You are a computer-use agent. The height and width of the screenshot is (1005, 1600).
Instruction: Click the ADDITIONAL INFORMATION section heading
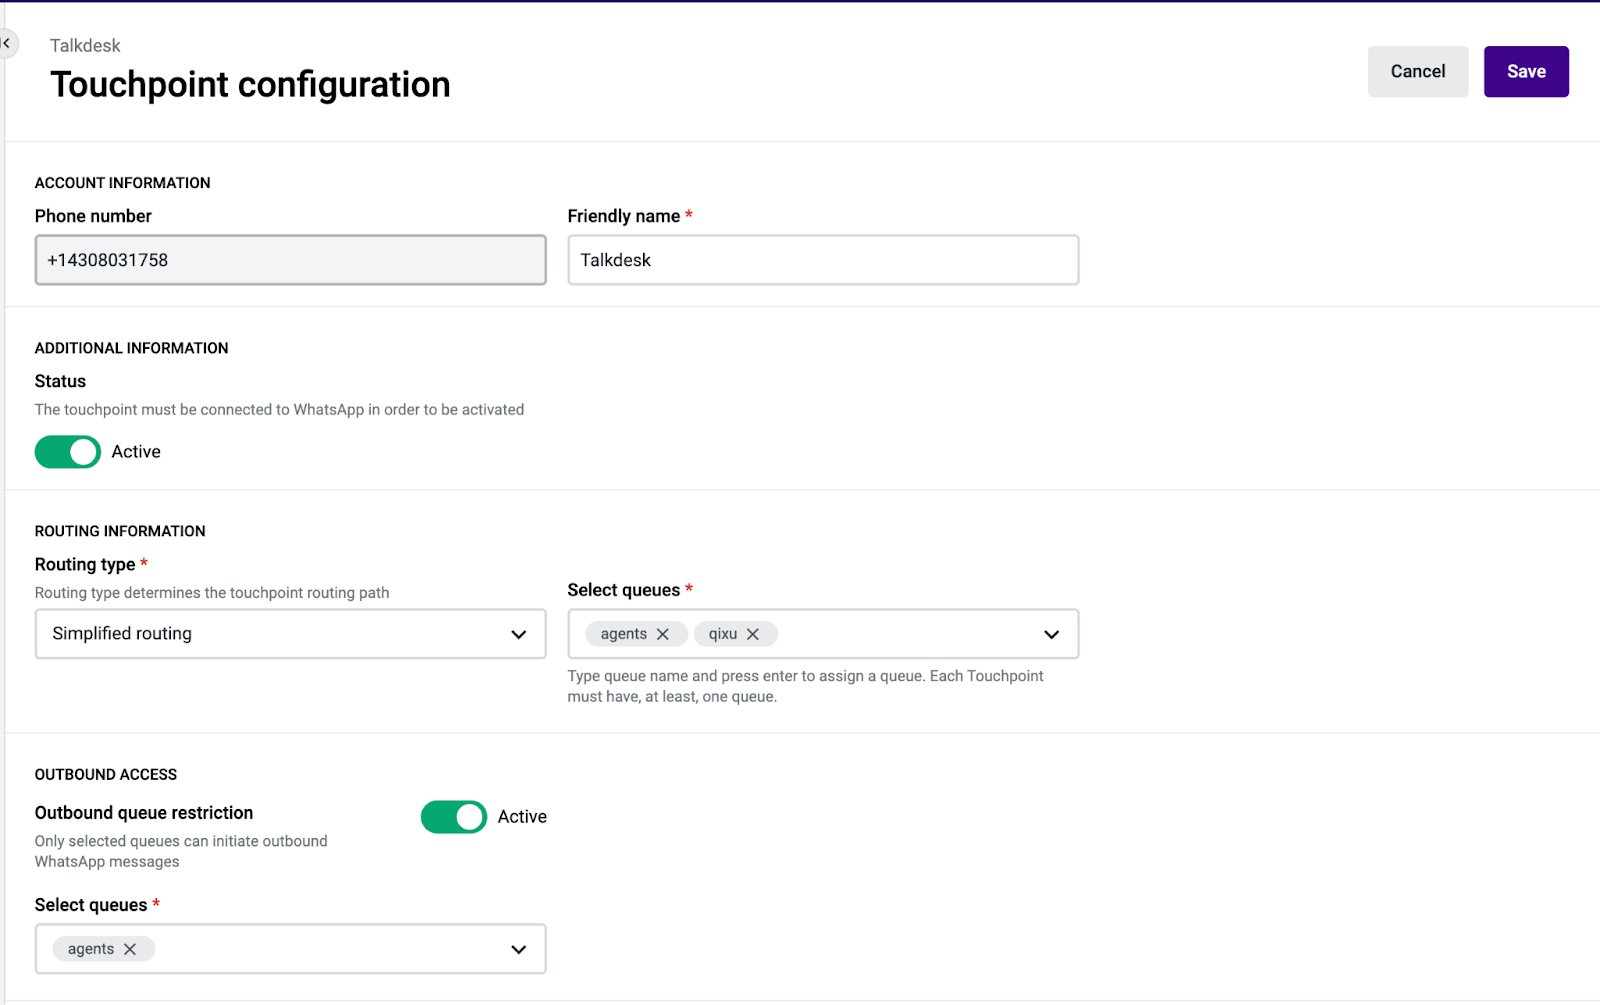[132, 348]
